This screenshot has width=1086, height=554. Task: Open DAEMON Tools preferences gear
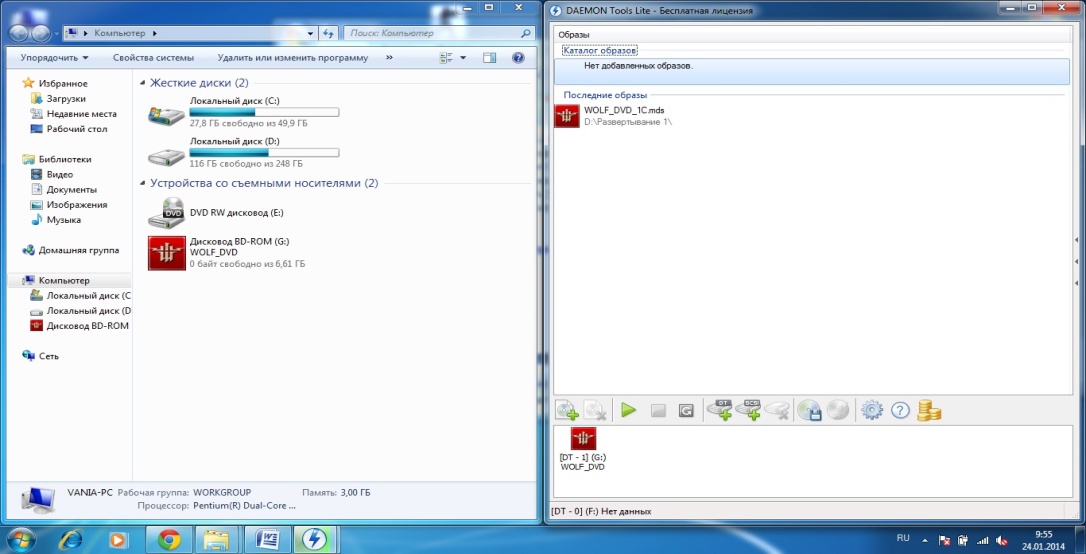871,411
